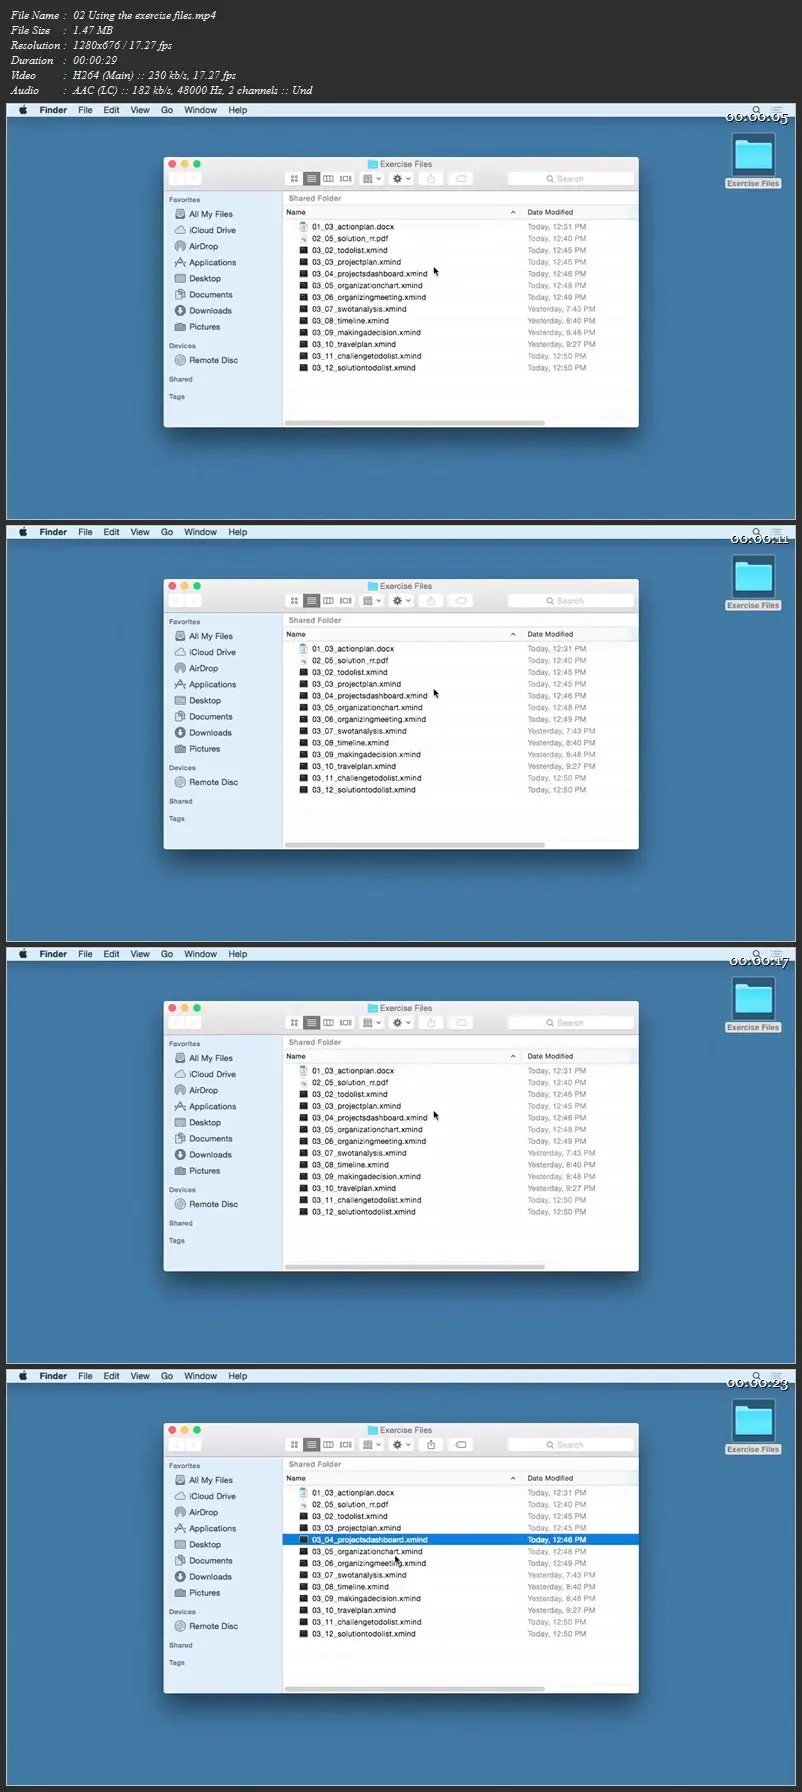Click the highlighted 03_04_projectsdashboard.xmind row
Image resolution: width=802 pixels, height=1792 pixels.
(460, 1540)
